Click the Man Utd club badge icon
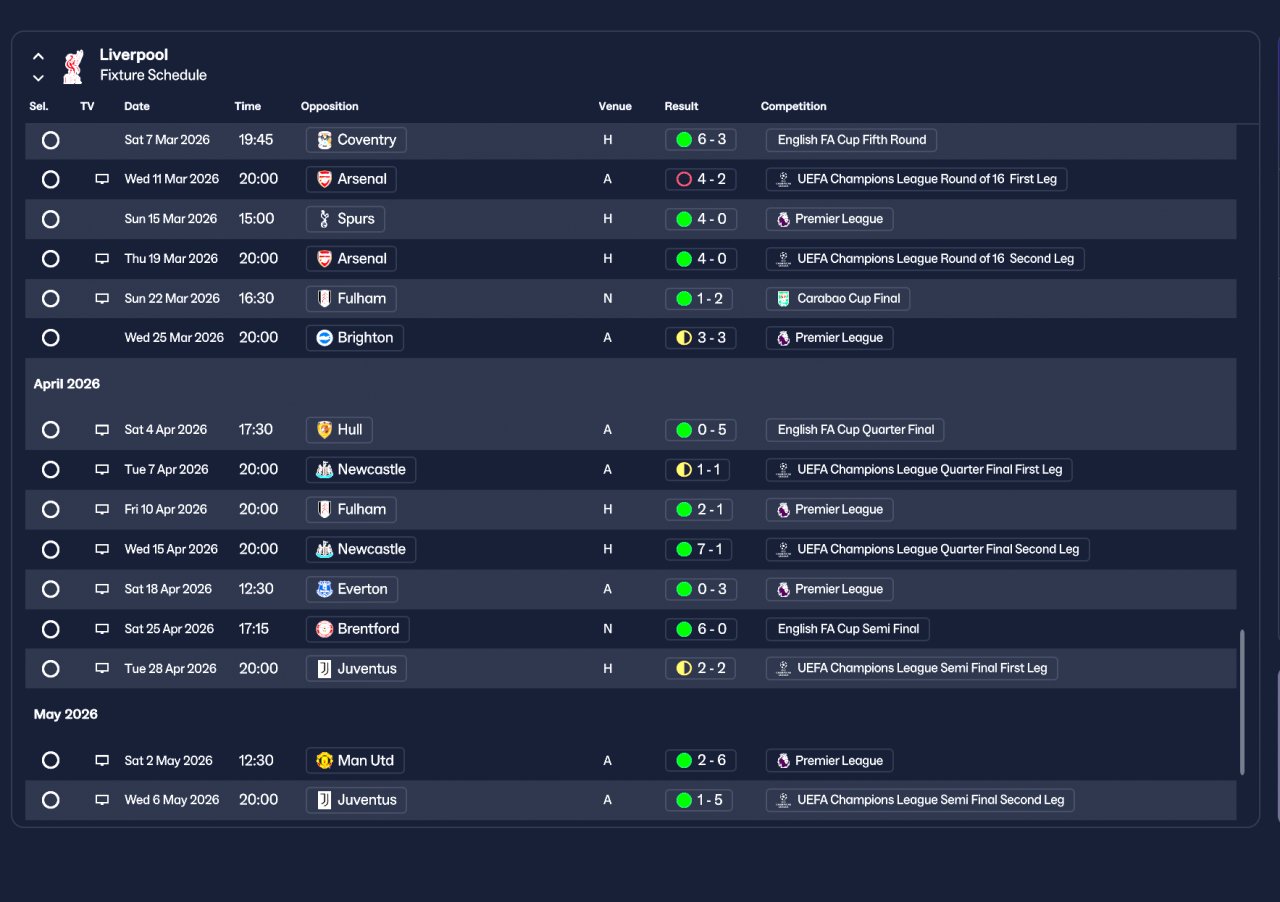The width and height of the screenshot is (1280, 902). tap(324, 761)
